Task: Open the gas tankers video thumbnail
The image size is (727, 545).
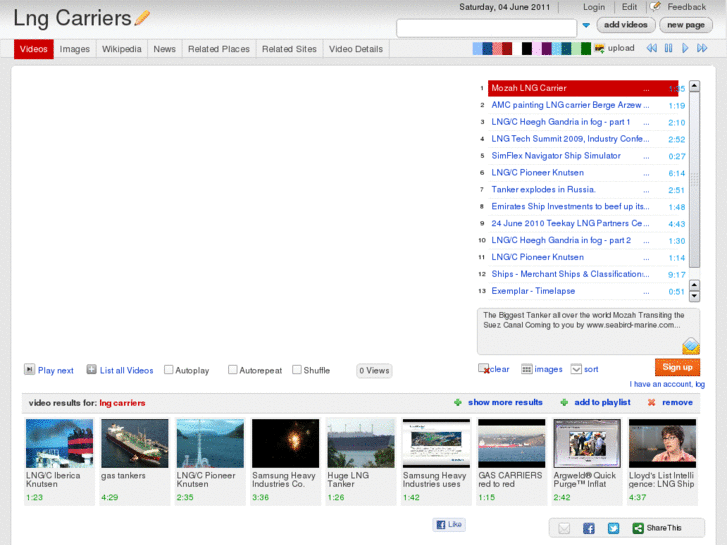Action: tap(135, 443)
